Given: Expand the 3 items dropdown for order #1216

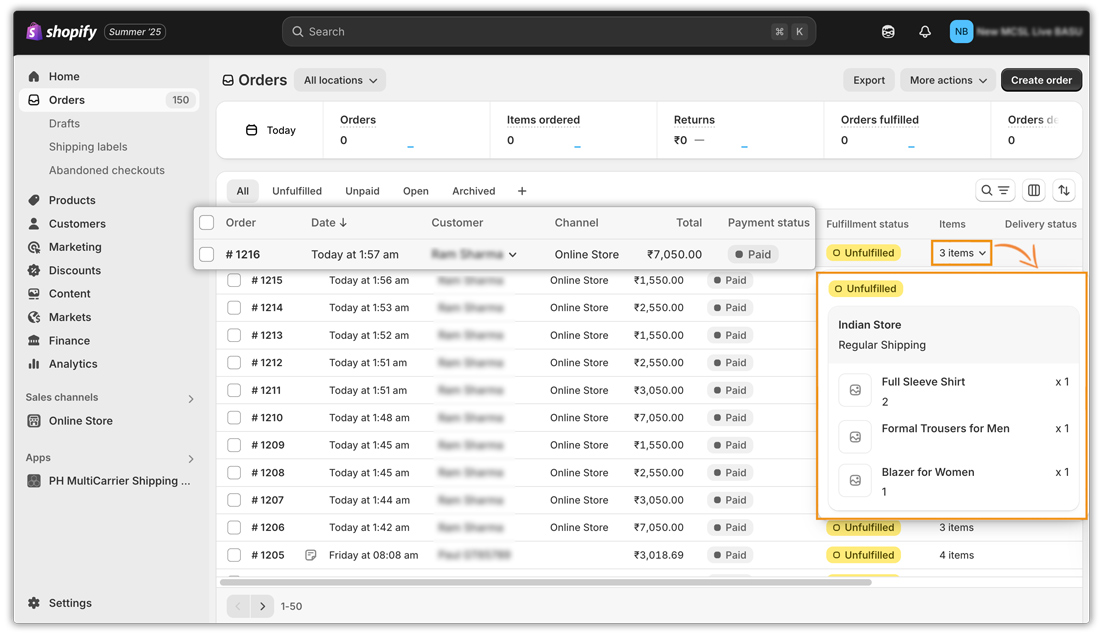Looking at the screenshot, I should [962, 253].
